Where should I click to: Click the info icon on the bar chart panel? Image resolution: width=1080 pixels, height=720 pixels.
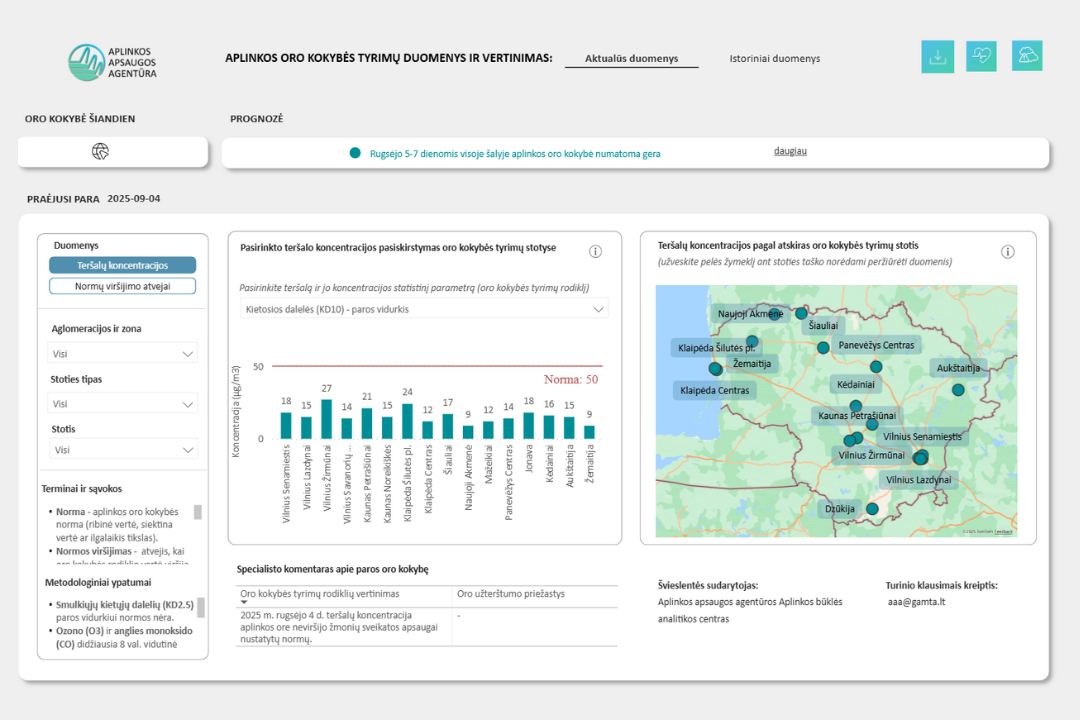click(x=595, y=252)
